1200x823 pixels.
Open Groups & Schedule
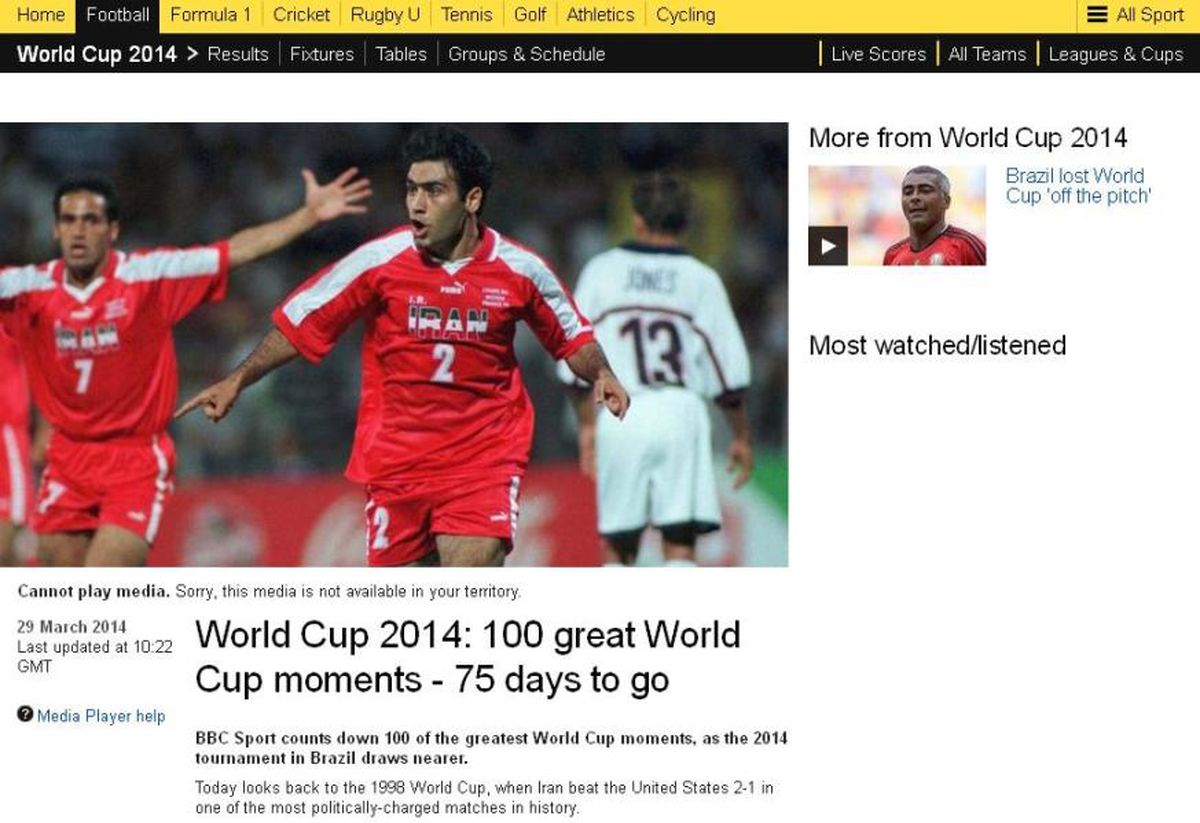[x=526, y=54]
